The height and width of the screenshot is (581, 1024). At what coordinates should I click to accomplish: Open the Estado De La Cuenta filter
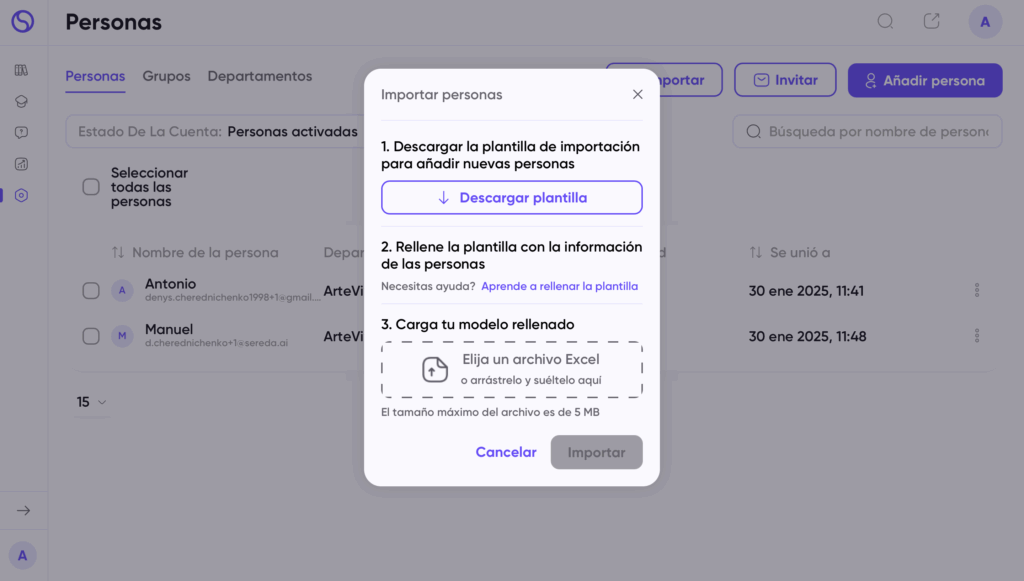[217, 132]
